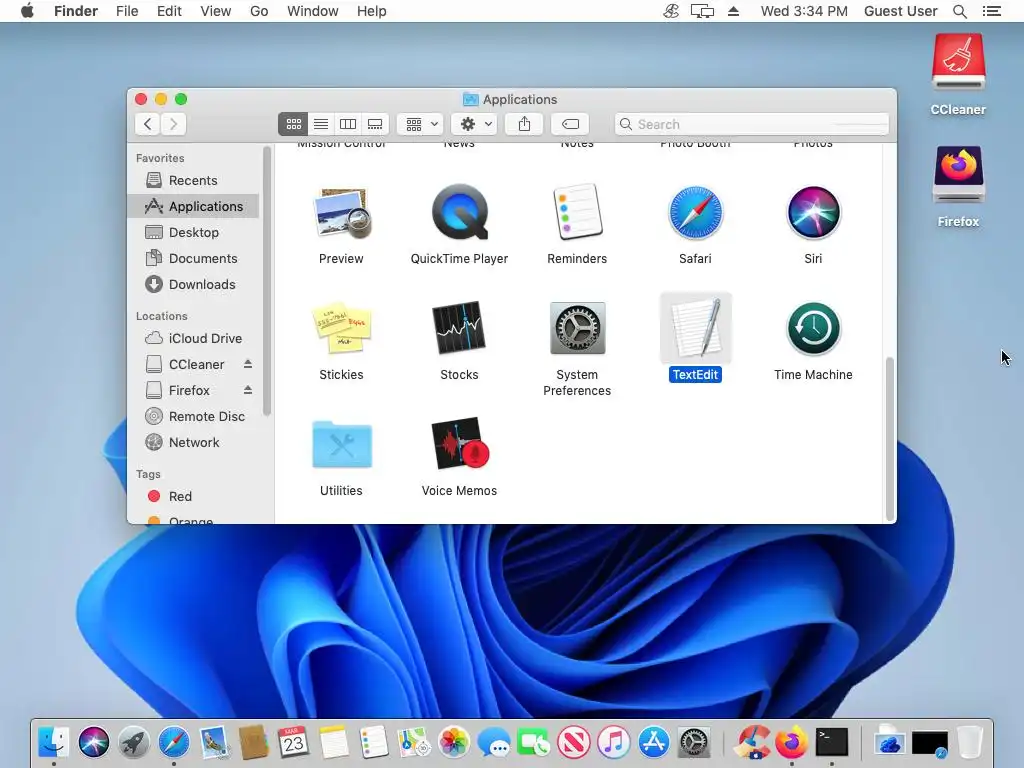This screenshot has height=768, width=1024.
Task: Select Applications in the sidebar
Action: (194, 206)
